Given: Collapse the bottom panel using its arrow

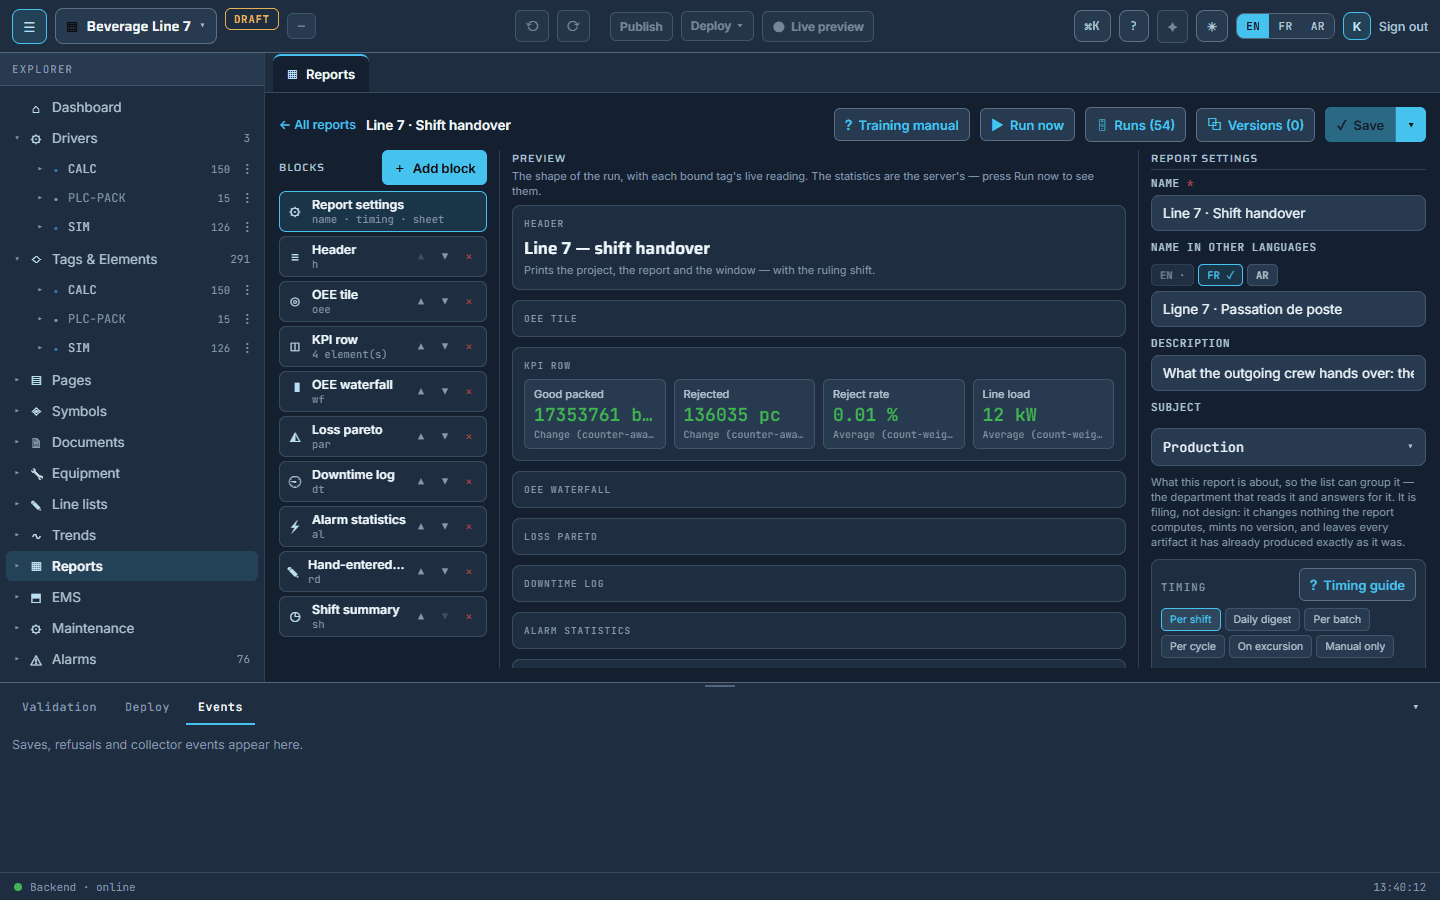Looking at the screenshot, I should [x=1416, y=707].
